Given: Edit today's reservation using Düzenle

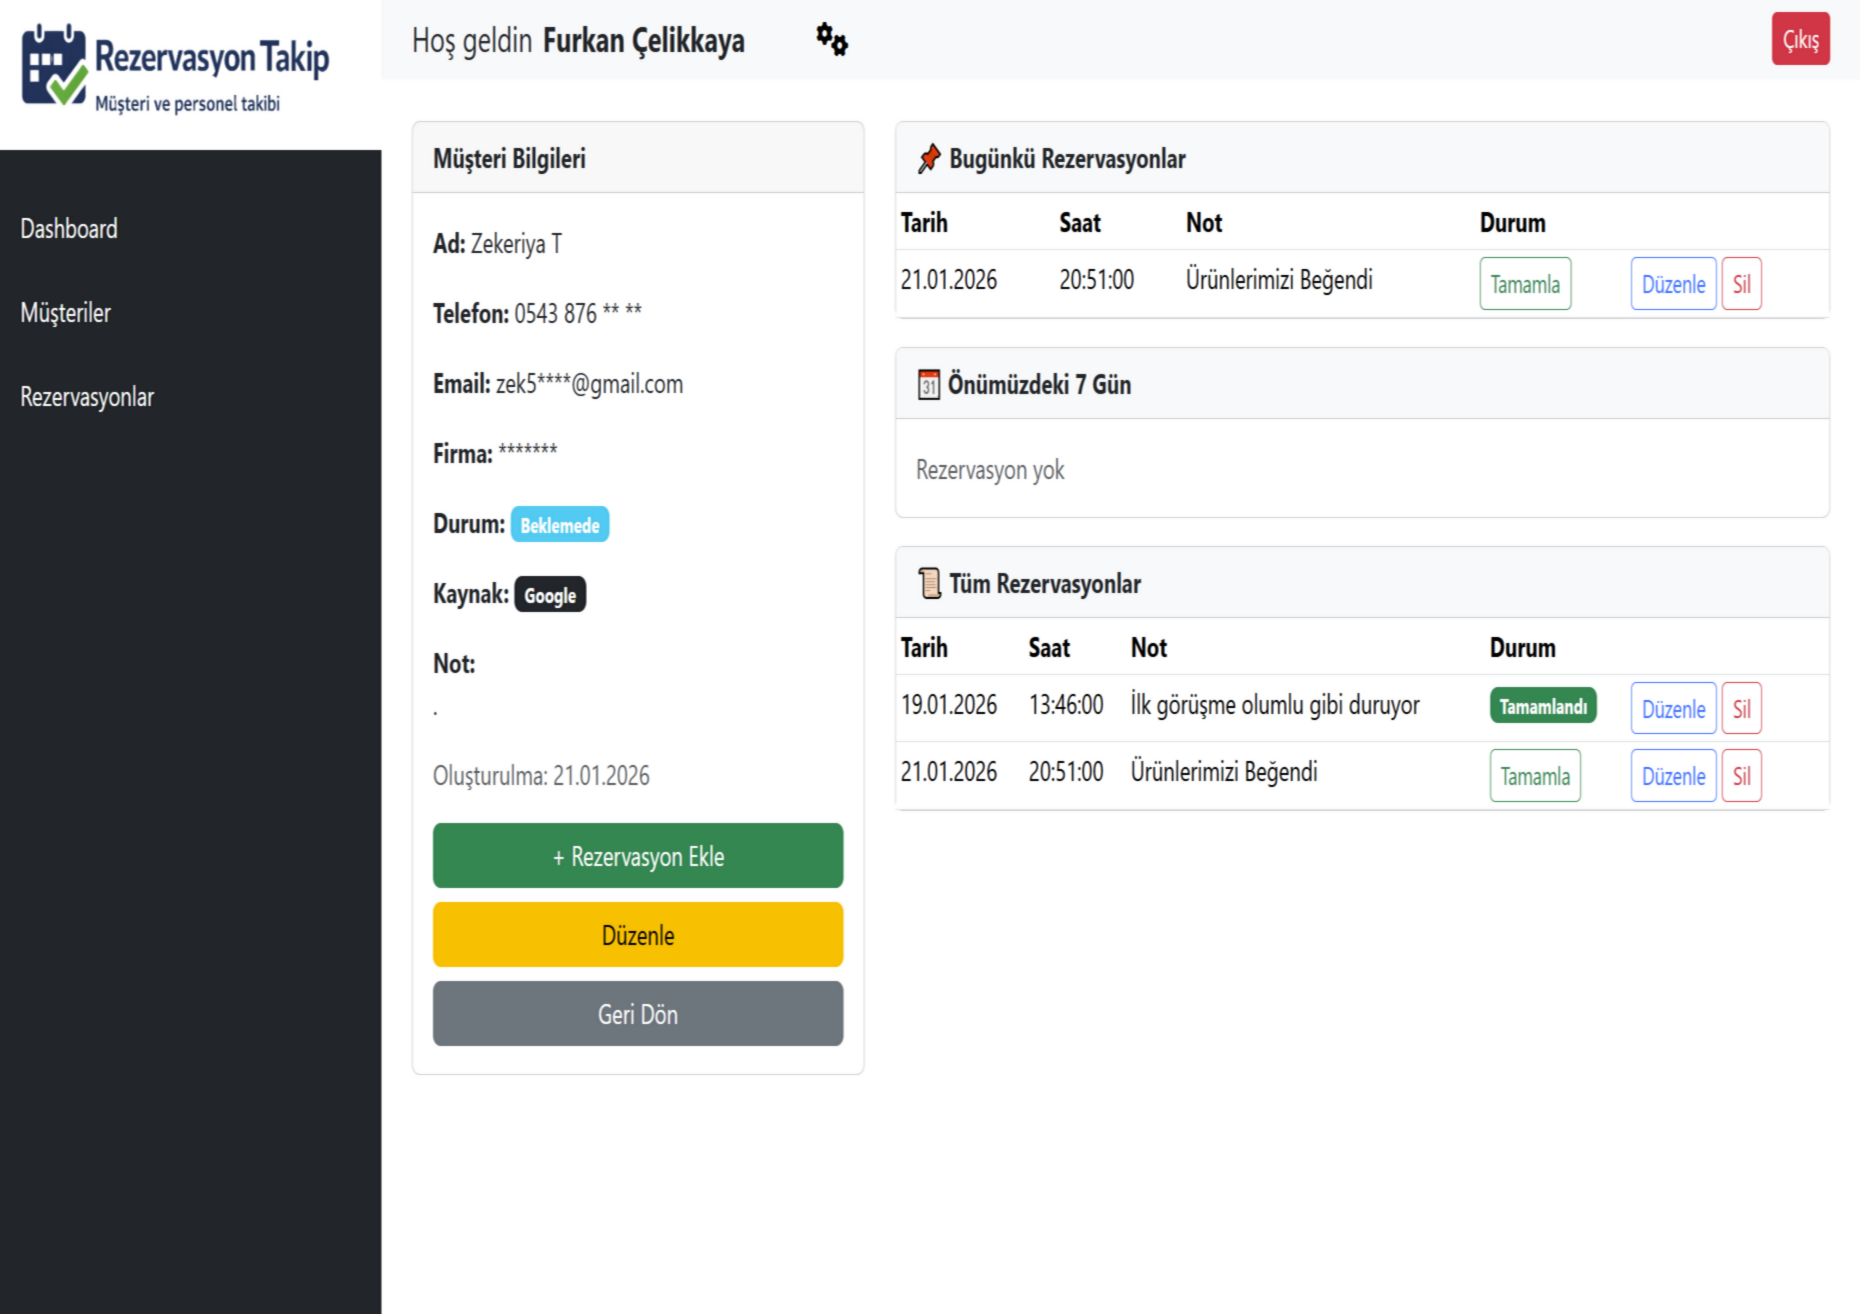Looking at the screenshot, I should [x=1673, y=284].
